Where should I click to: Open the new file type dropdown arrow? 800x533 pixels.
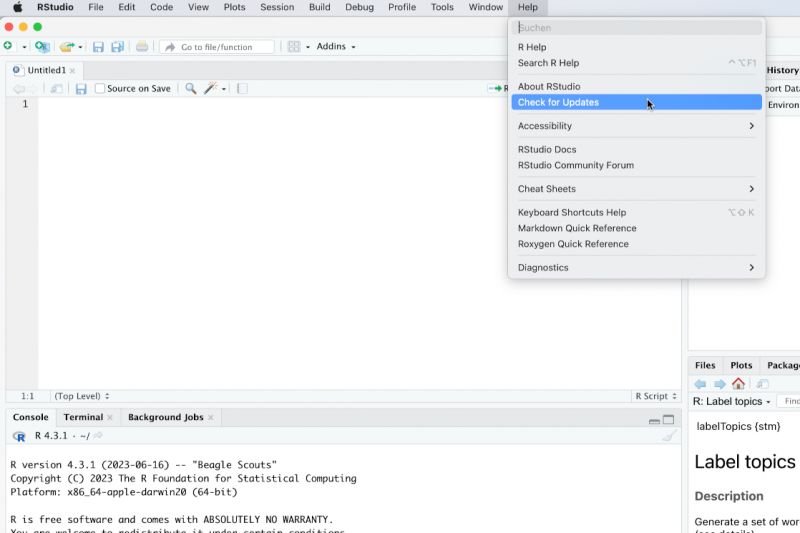pyautogui.click(x=24, y=47)
